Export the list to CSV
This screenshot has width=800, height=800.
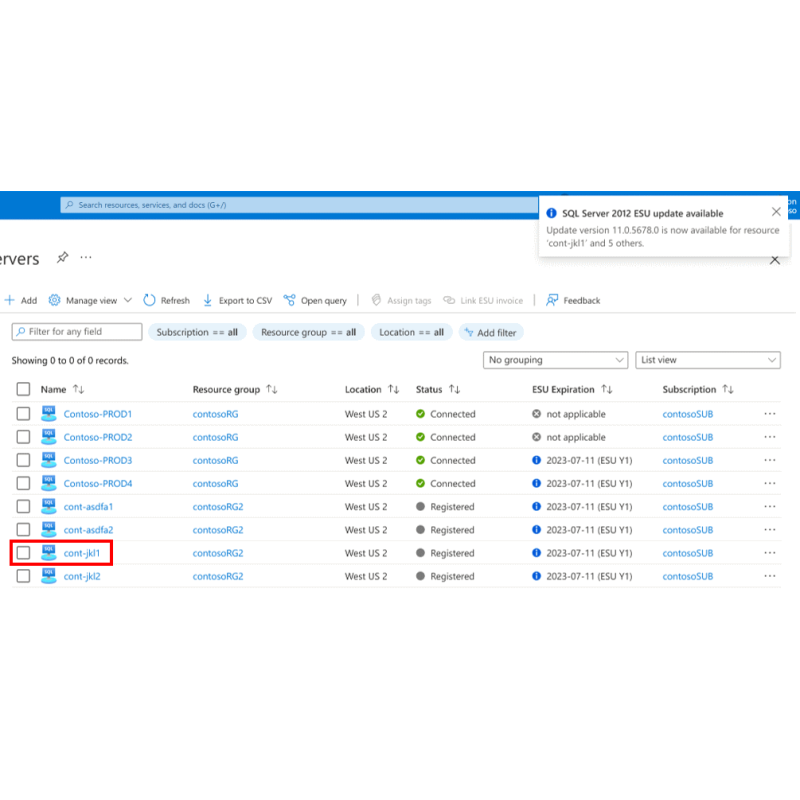(237, 301)
